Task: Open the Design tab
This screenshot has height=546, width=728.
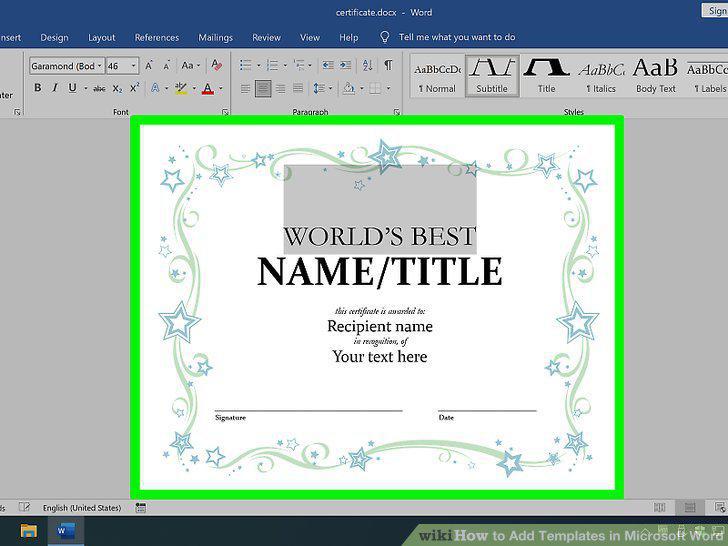Action: click(x=54, y=37)
